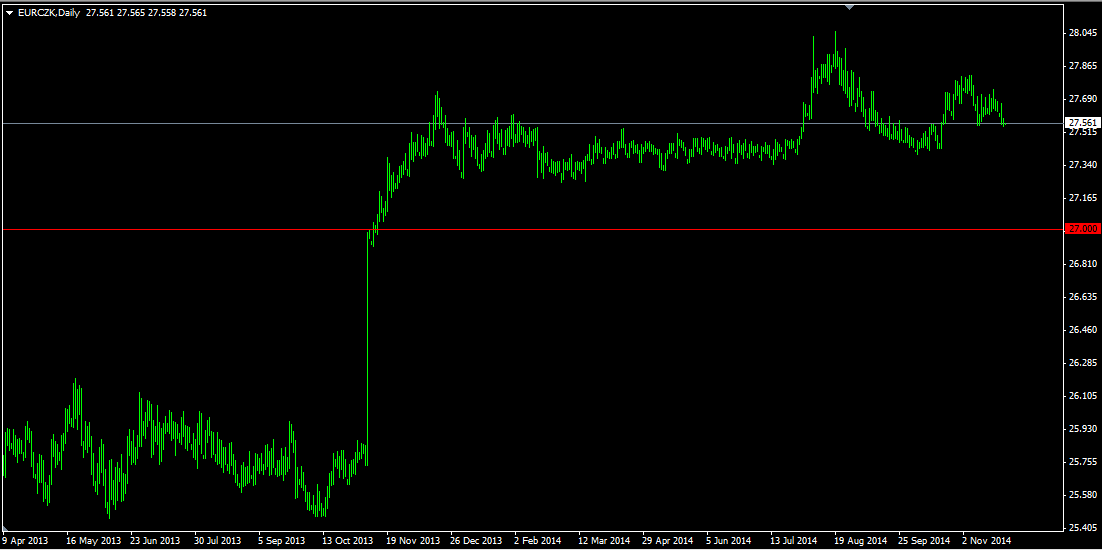Click the 19 Nov 2013 date label

[x=413, y=542]
